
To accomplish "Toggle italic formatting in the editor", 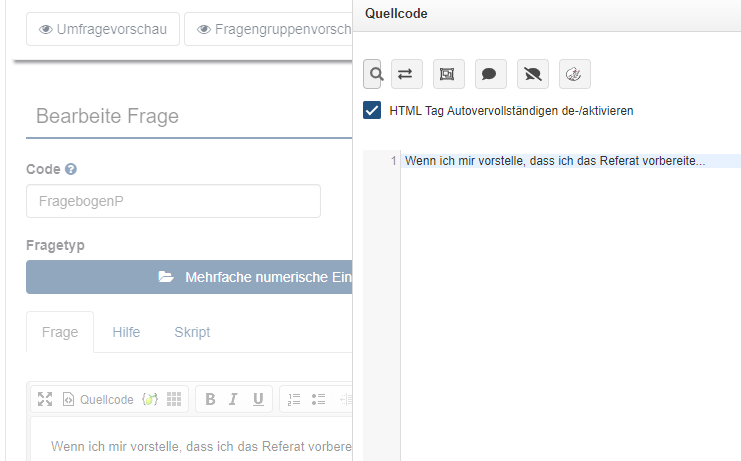I will (233, 399).
